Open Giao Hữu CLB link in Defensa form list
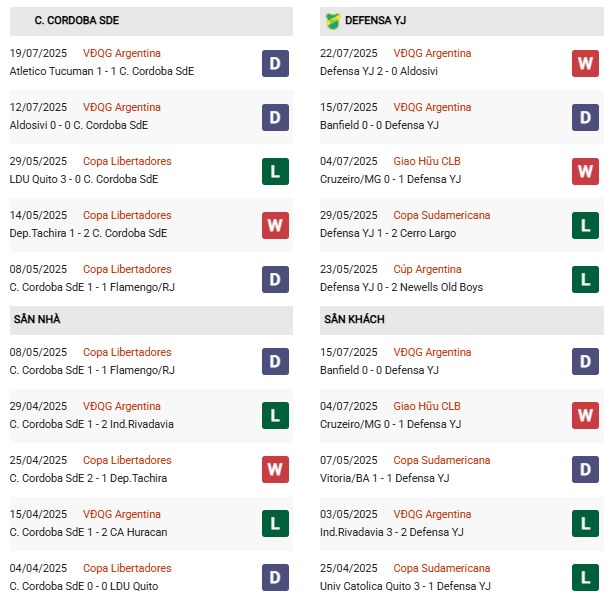Viewport: 606px width, 598px height. click(x=427, y=161)
